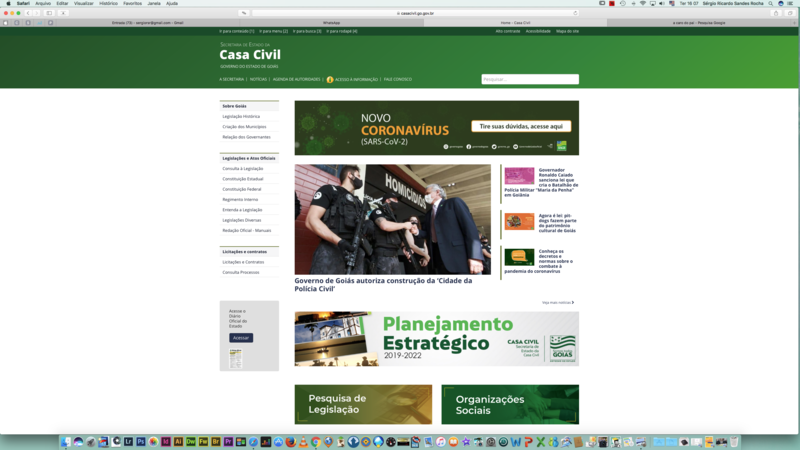
Task: Open Legislação Histórica sidebar link
Action: pyautogui.click(x=241, y=116)
